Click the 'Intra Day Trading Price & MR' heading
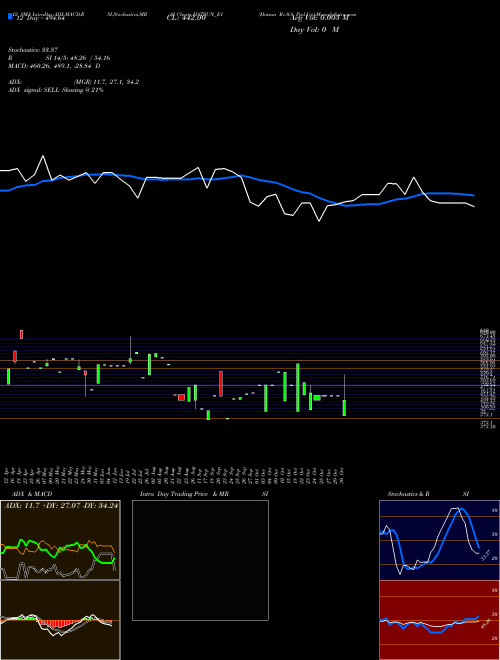Image resolution: width=500 pixels, height=660 pixels. click(x=185, y=494)
